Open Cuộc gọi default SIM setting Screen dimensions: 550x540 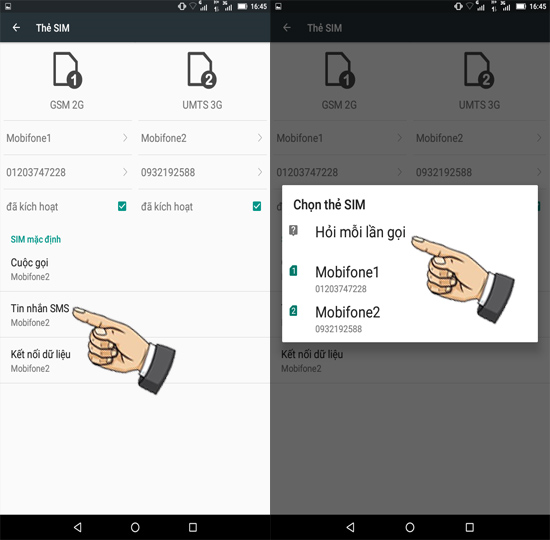[x=135, y=269]
